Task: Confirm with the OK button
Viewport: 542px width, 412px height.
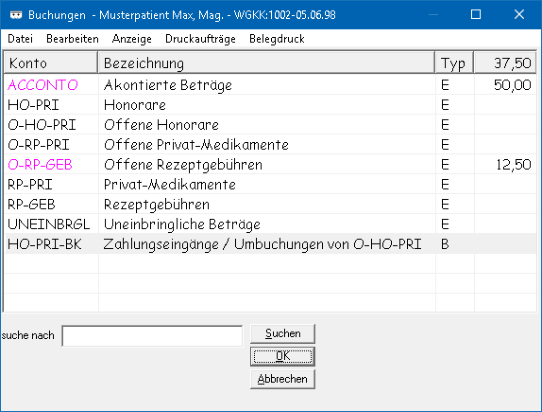Action: pos(282,356)
